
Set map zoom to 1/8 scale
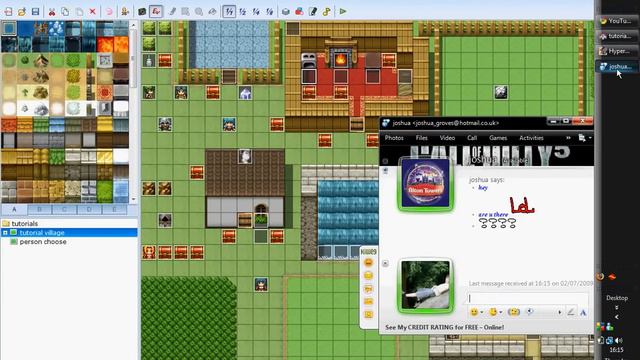coord(269,11)
